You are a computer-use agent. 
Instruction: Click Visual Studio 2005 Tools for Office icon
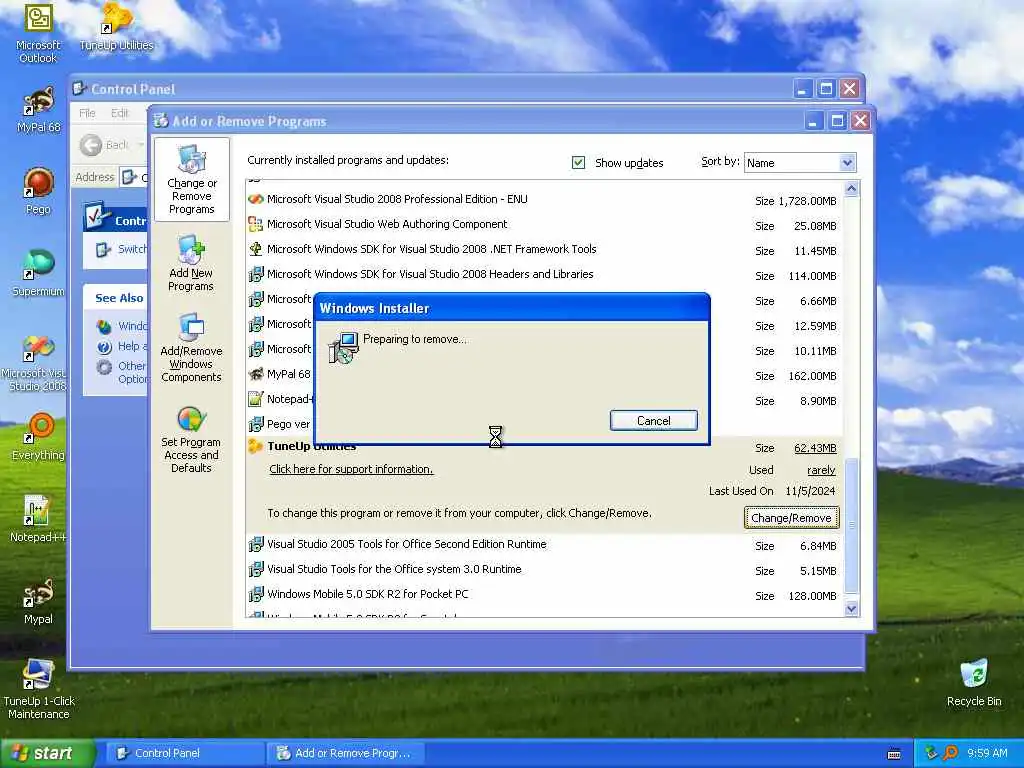tap(256, 544)
